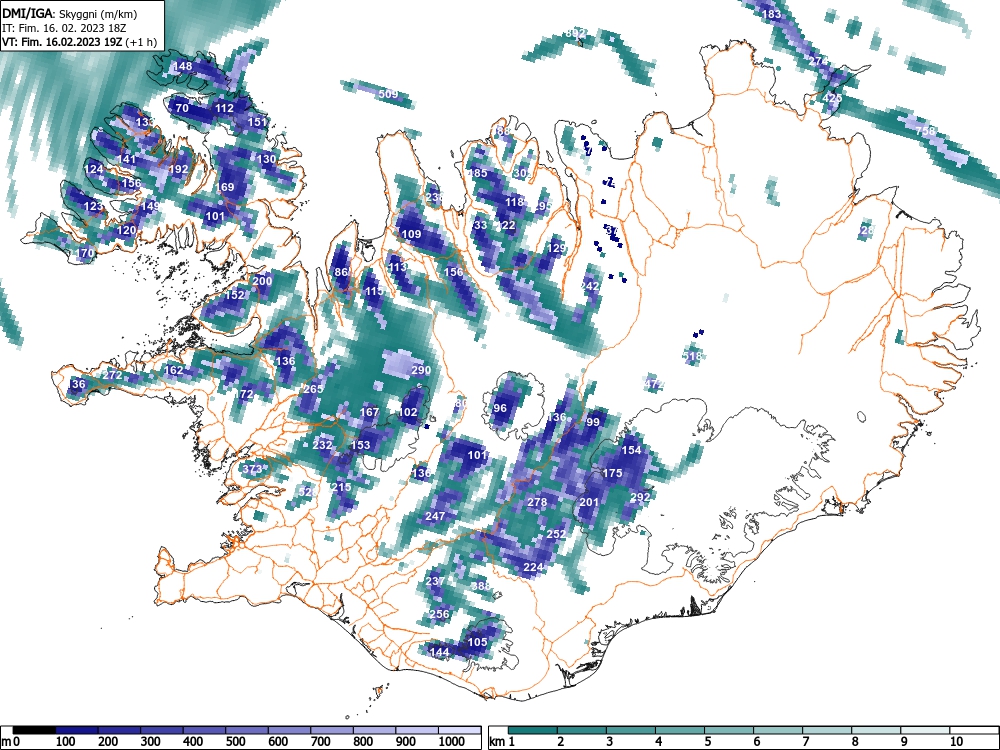The width and height of the screenshot is (1000, 750).
Task: Click the visibility value 215 on the map
Action: (342, 487)
